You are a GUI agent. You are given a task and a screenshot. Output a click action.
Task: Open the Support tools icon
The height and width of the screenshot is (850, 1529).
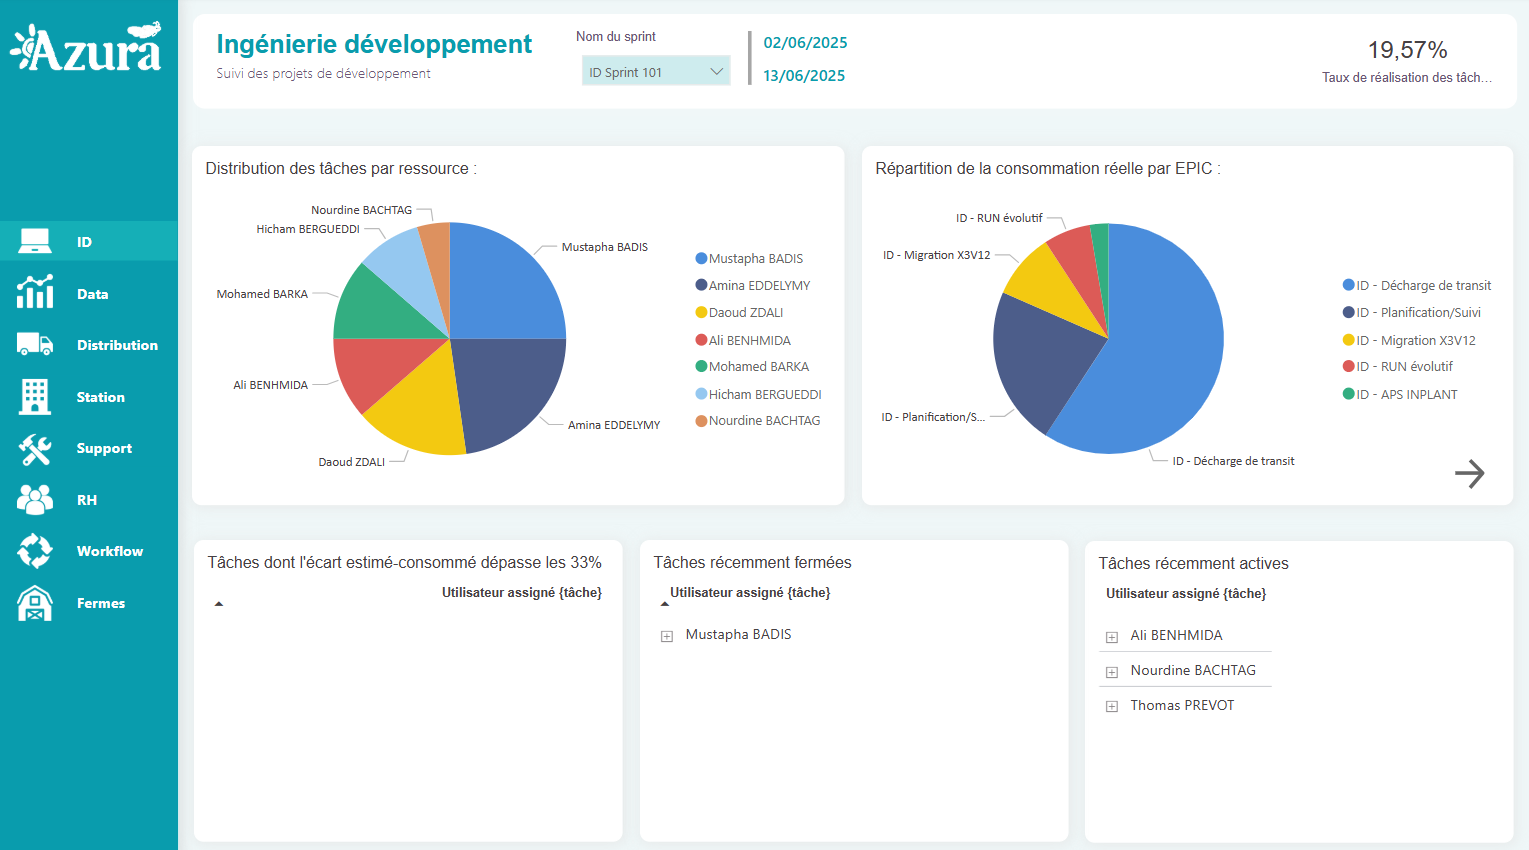[35, 449]
